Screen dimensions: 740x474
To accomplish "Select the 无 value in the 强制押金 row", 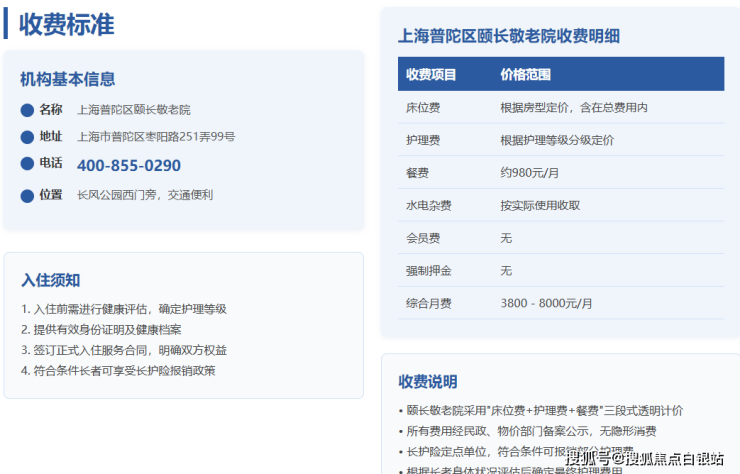I will point(506,271).
